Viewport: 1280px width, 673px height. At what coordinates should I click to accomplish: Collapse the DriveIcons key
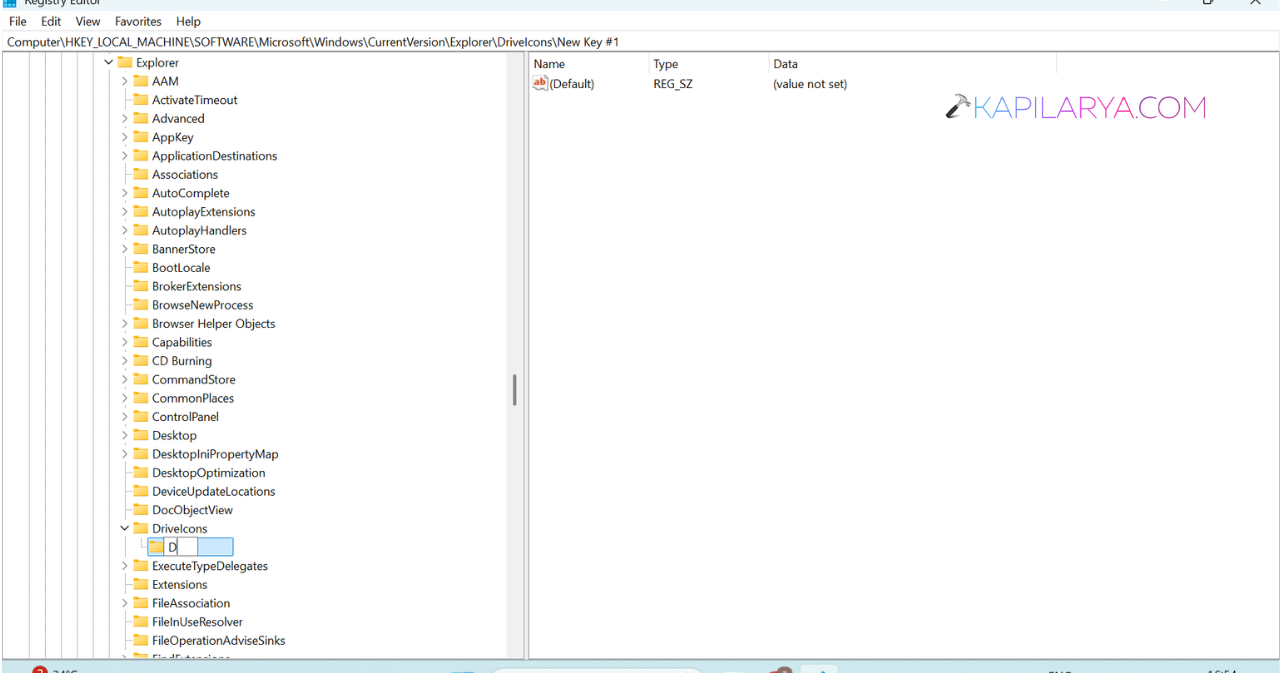tap(125, 529)
